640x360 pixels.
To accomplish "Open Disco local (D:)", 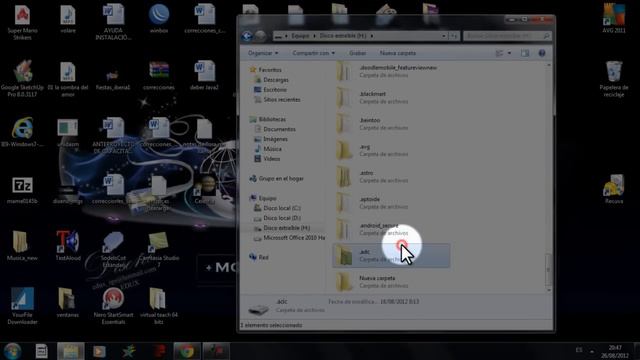I will click(x=282, y=218).
